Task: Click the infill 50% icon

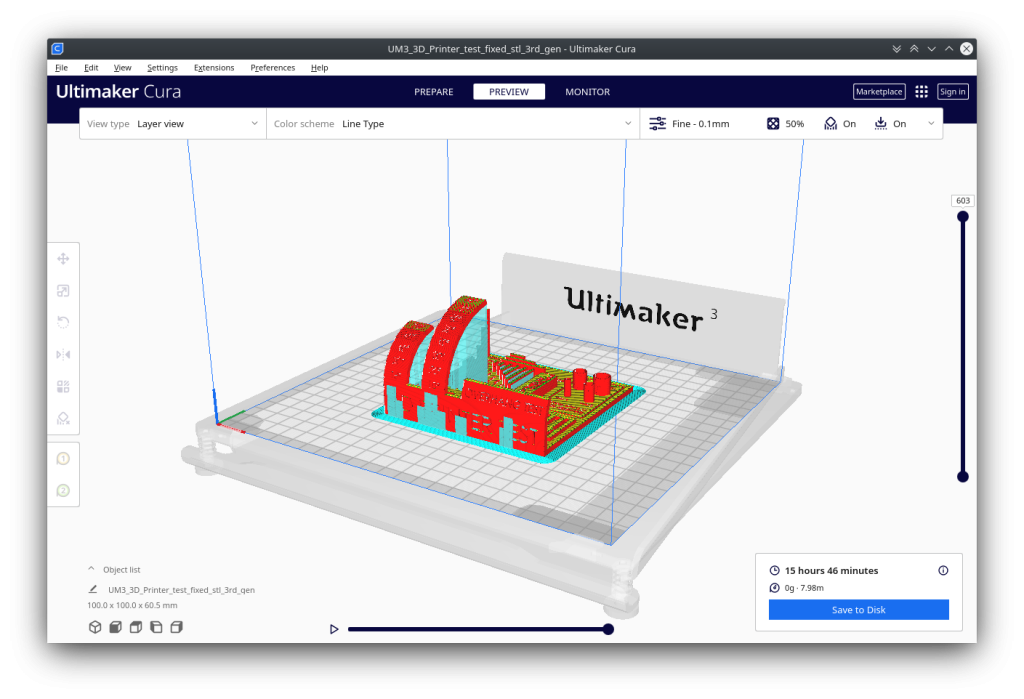Action: coord(773,123)
